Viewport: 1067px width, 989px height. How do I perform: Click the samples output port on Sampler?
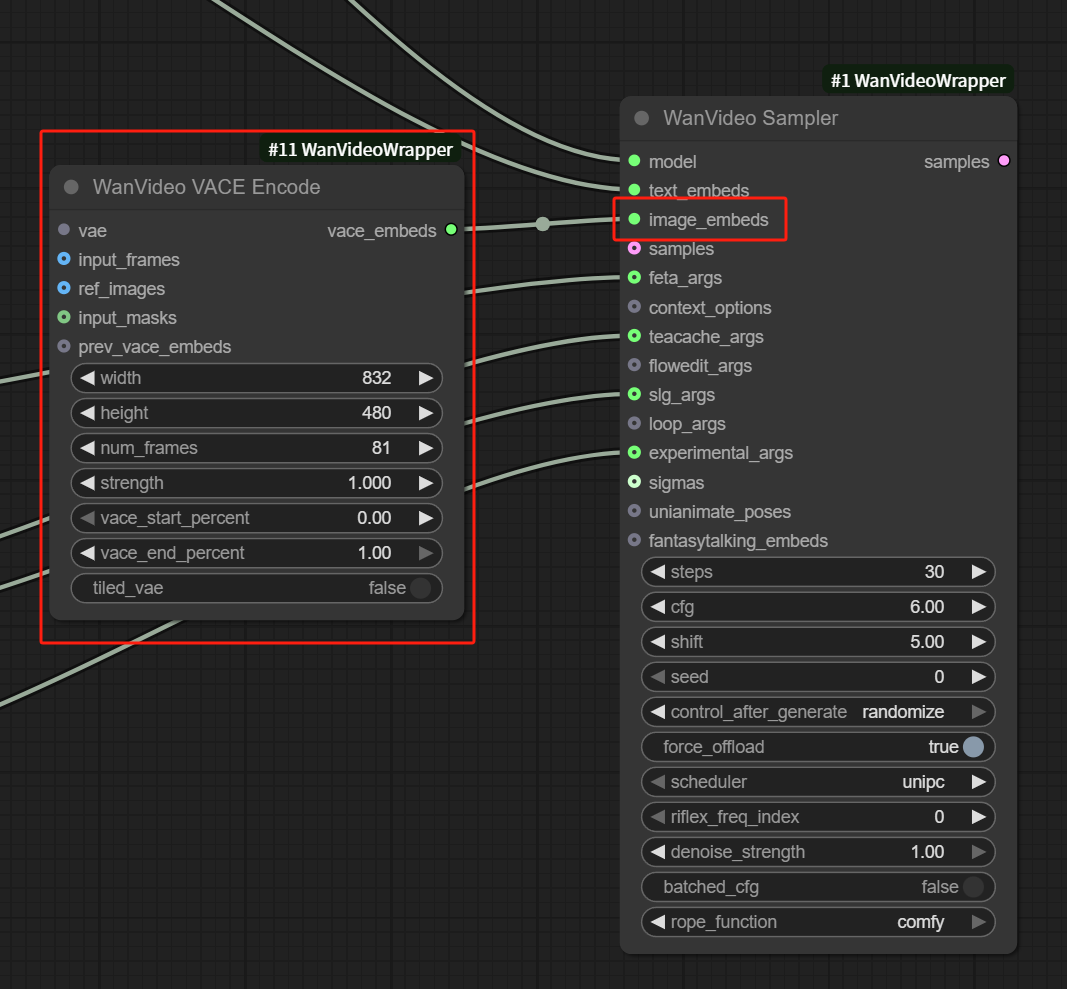pyautogui.click(x=1004, y=161)
